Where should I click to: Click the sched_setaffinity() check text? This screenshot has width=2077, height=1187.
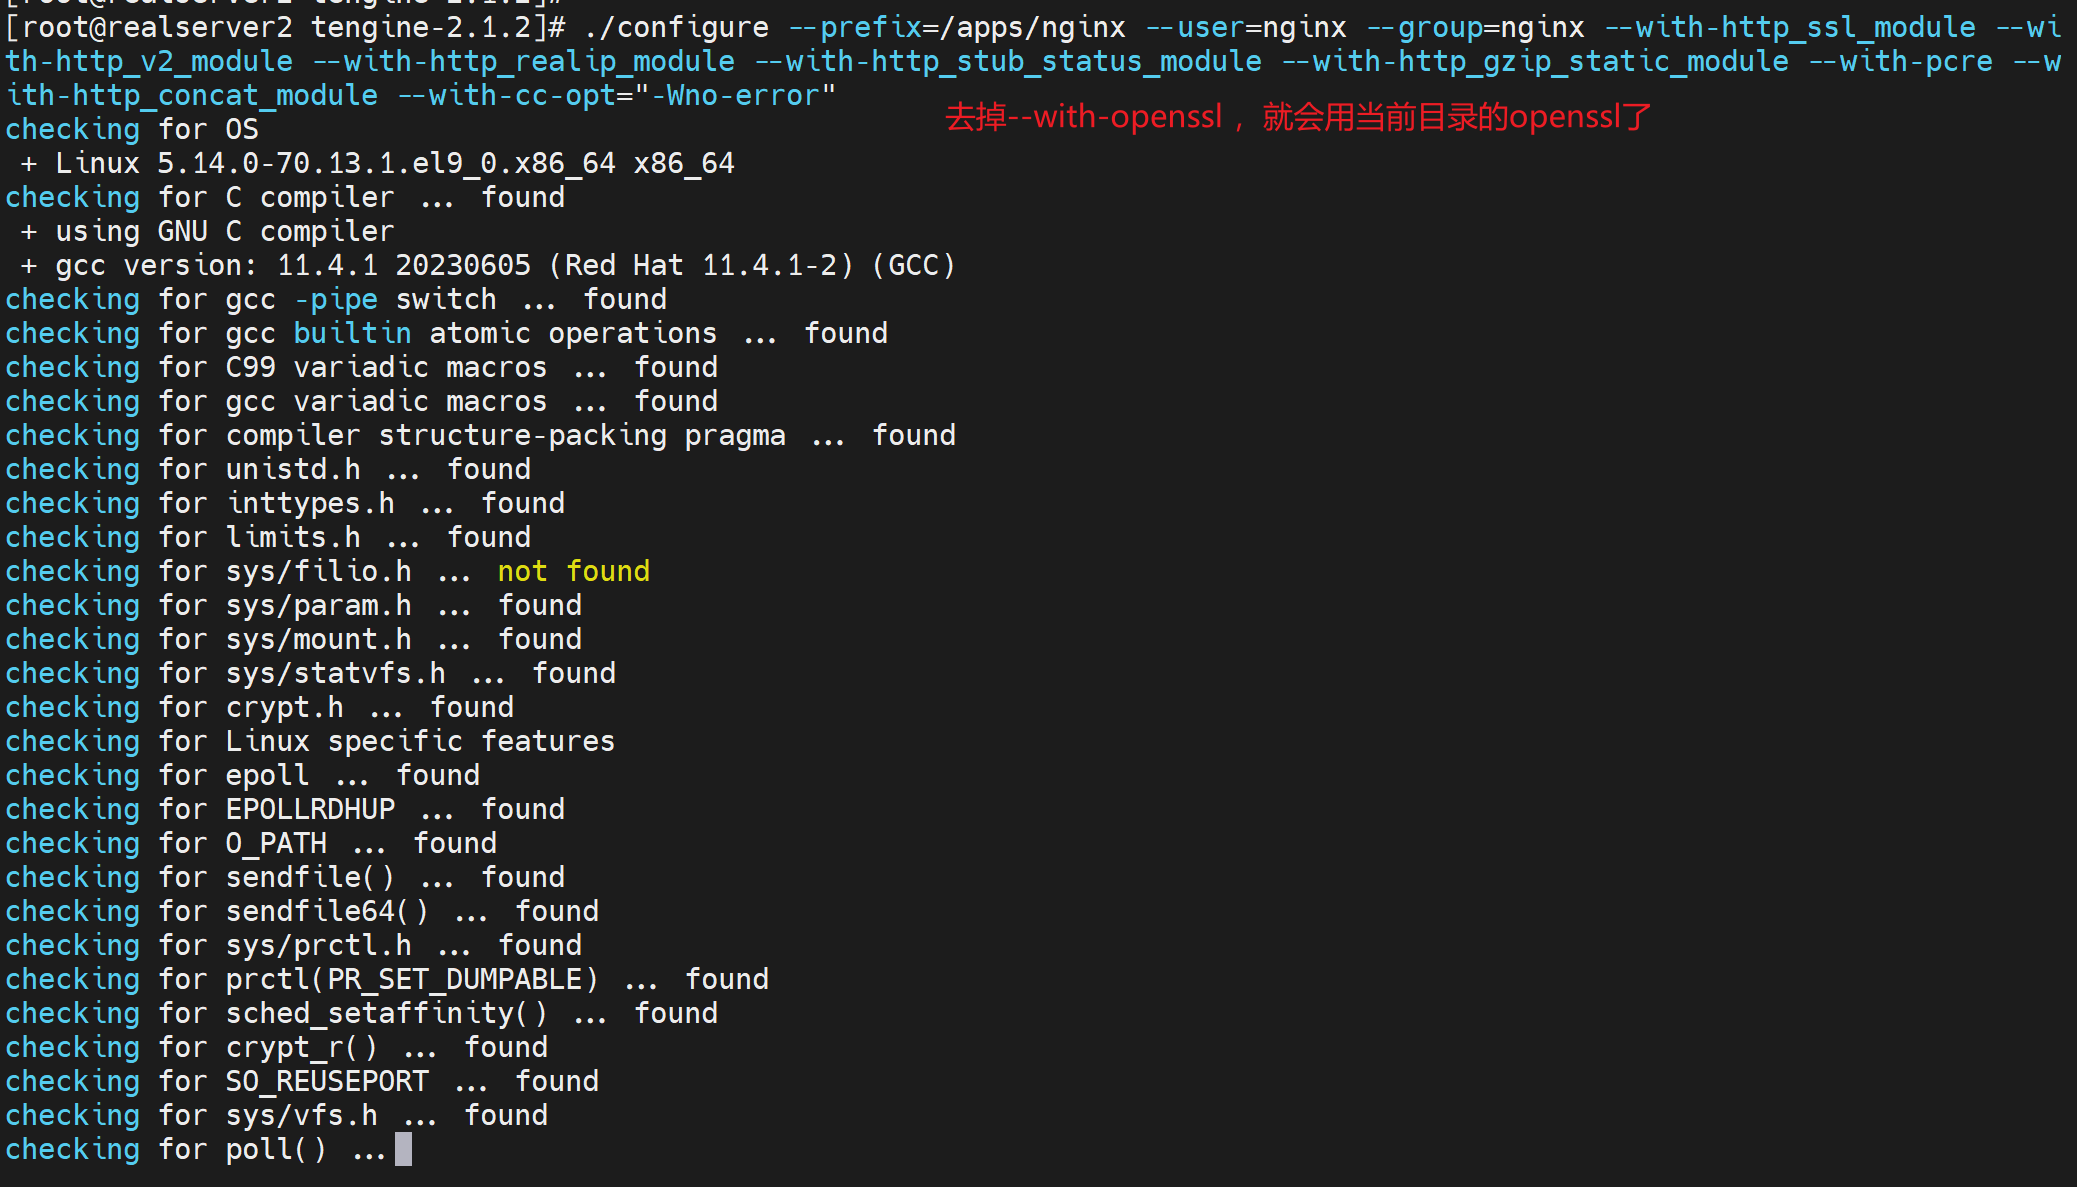click(x=386, y=1013)
